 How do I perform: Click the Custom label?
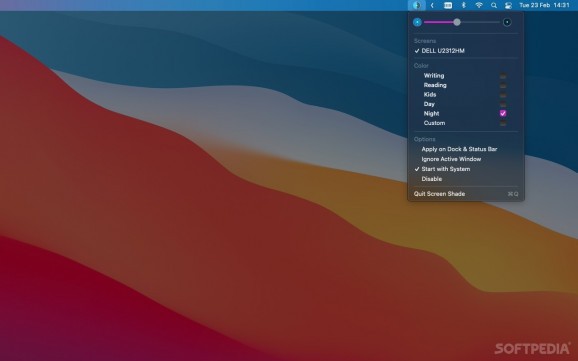tap(434, 123)
